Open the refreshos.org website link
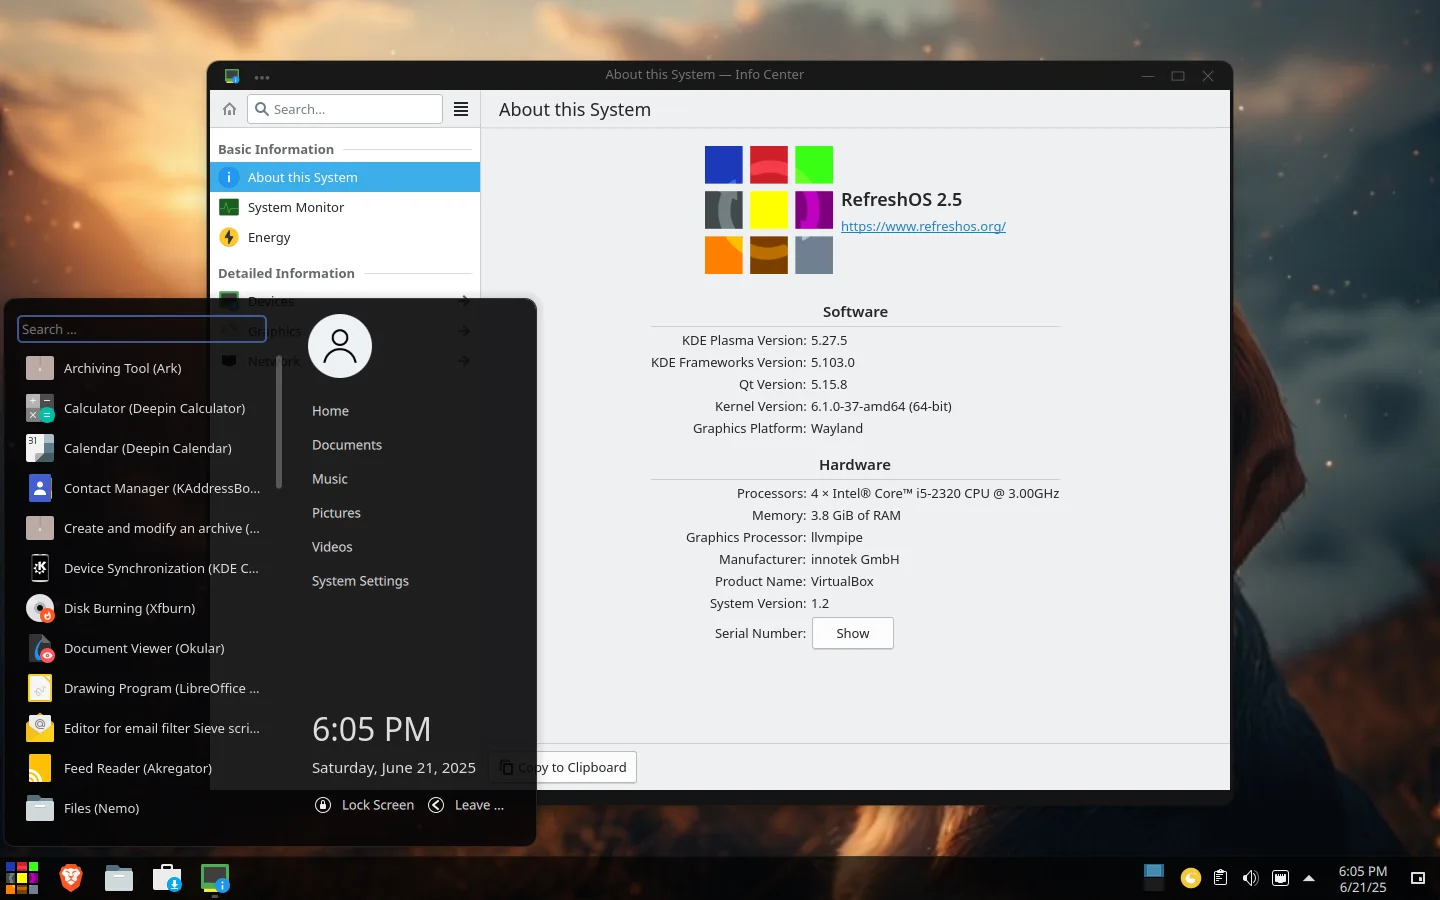Viewport: 1440px width, 900px height. pyautogui.click(x=923, y=226)
